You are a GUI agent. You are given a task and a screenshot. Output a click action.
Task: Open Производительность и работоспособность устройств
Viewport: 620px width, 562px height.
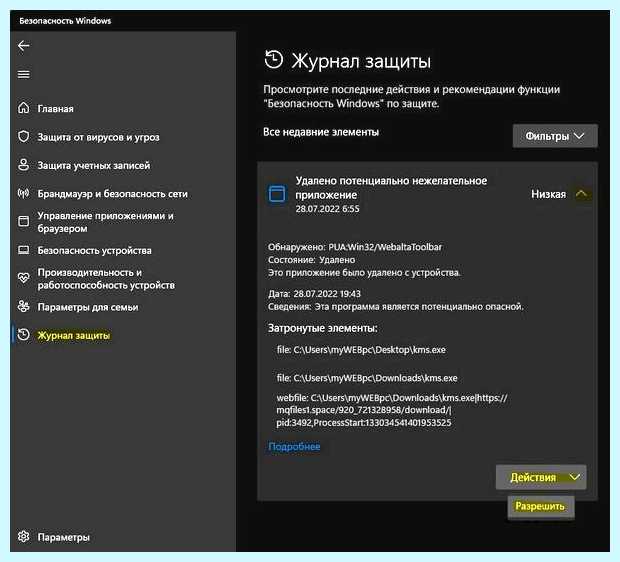[106, 279]
